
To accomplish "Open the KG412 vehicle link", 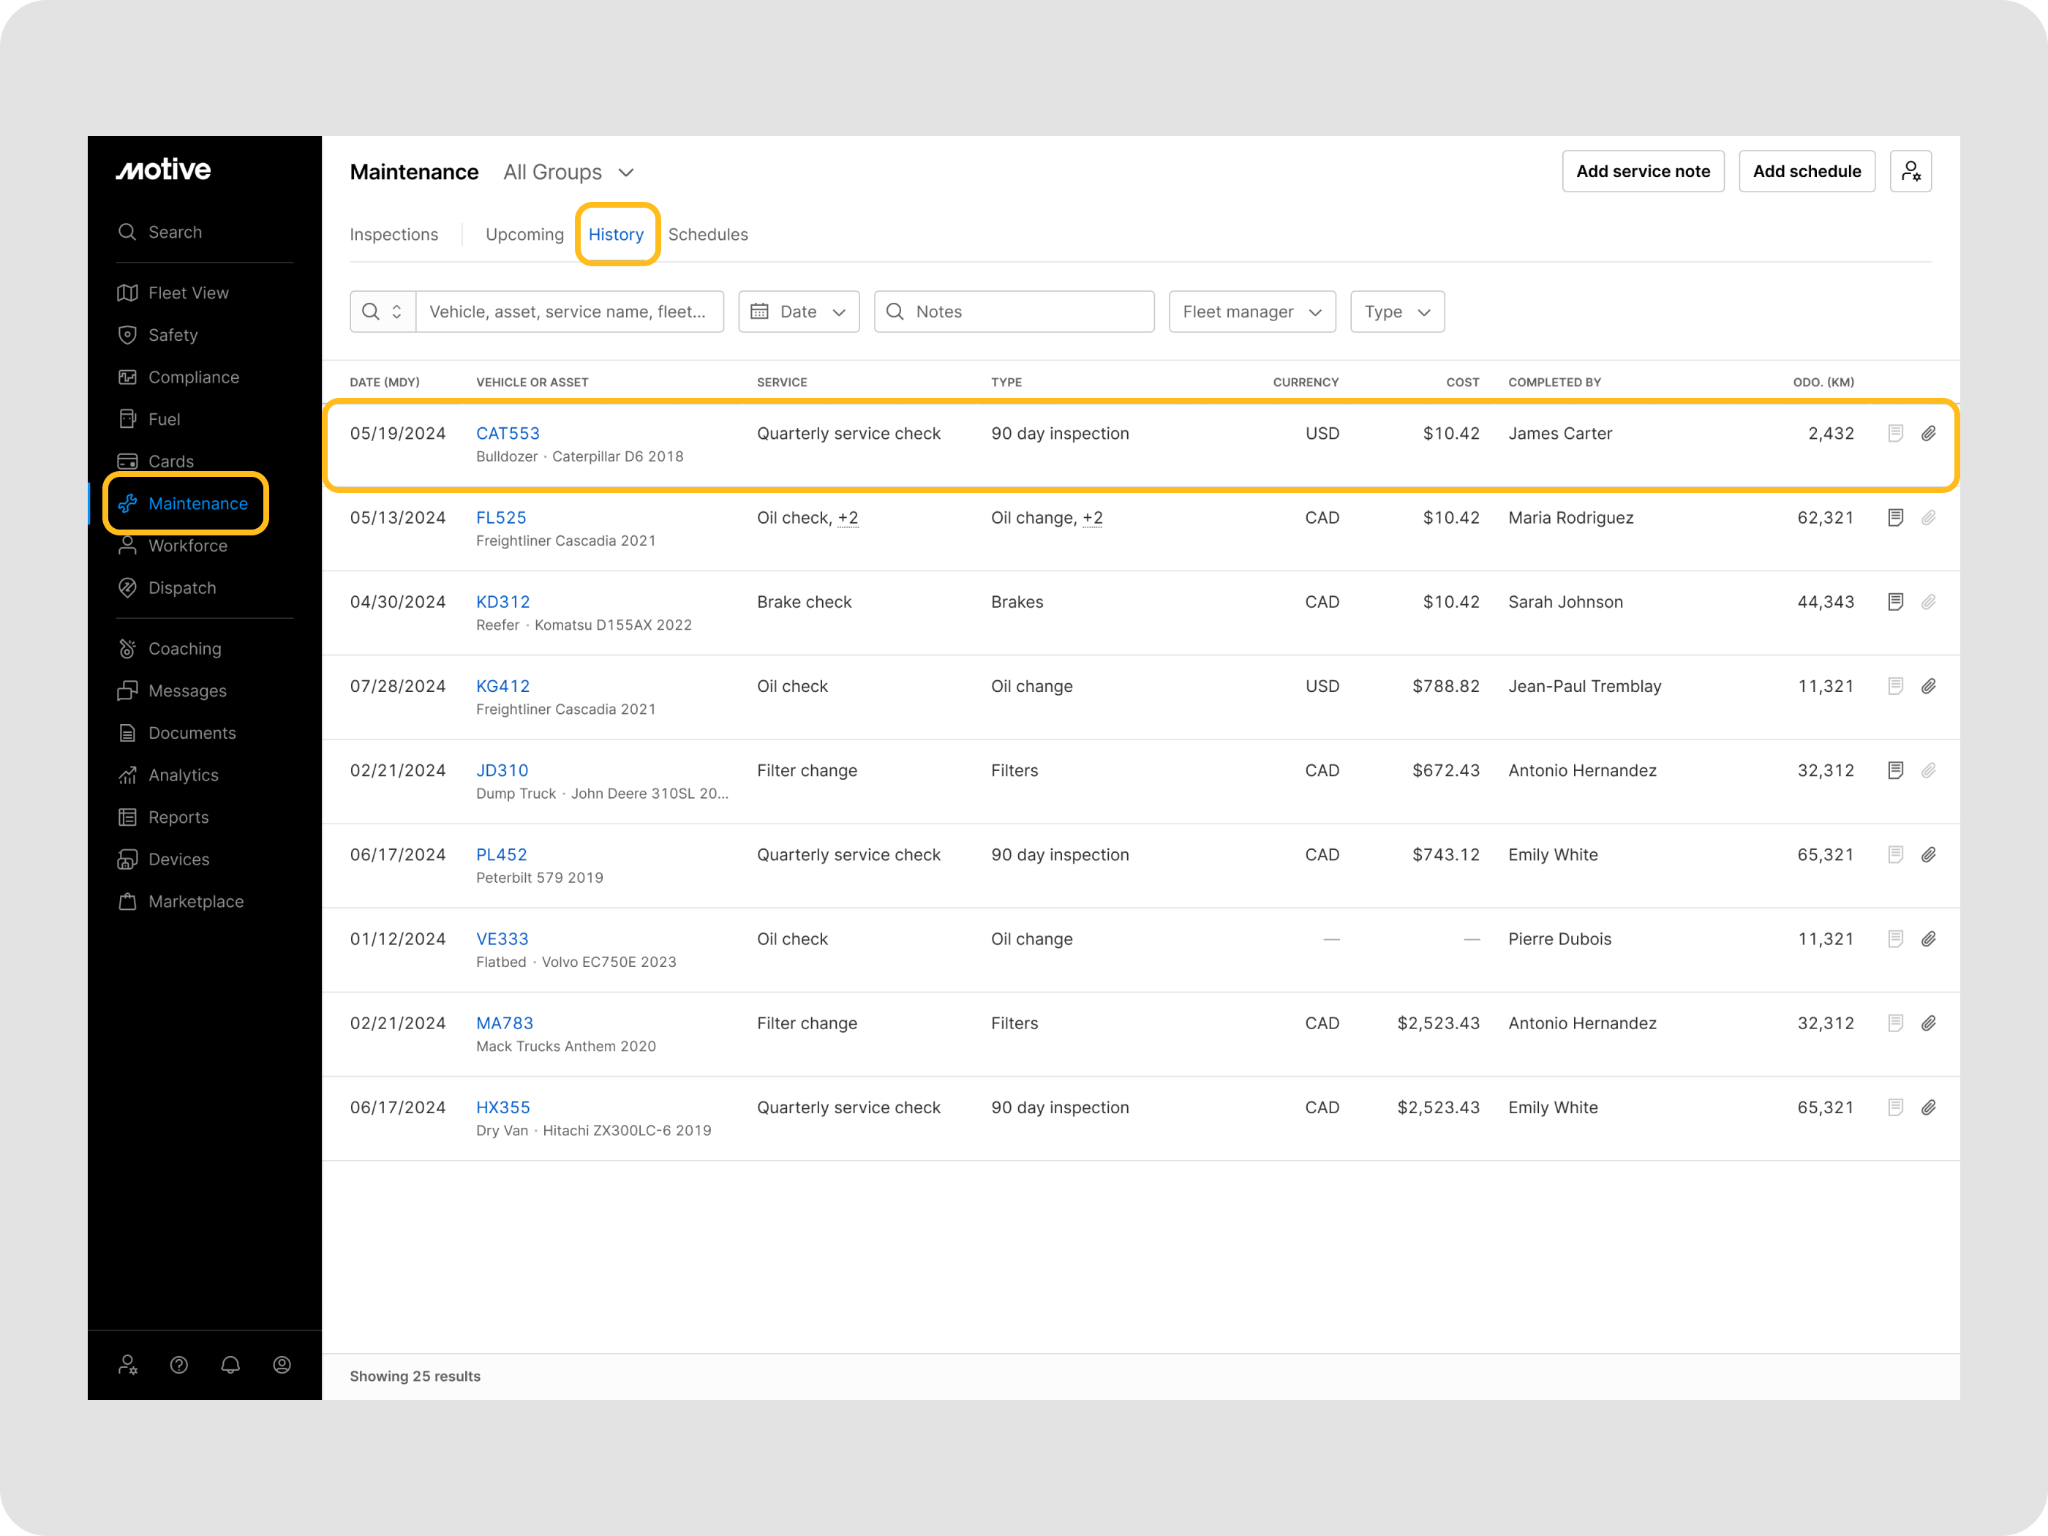I will coord(503,686).
